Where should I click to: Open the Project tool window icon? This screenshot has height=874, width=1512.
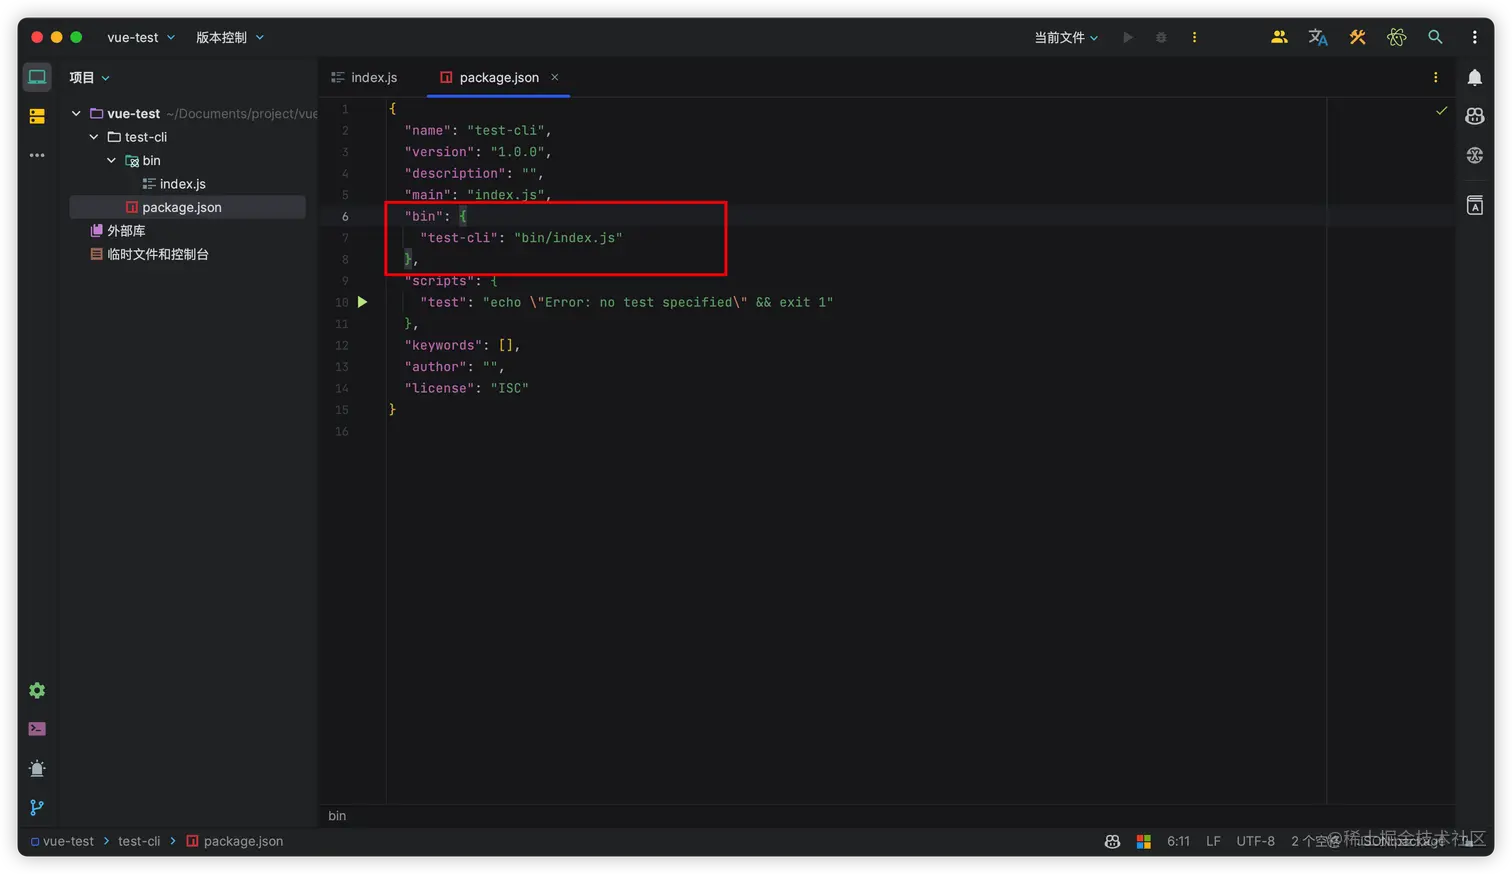37,77
